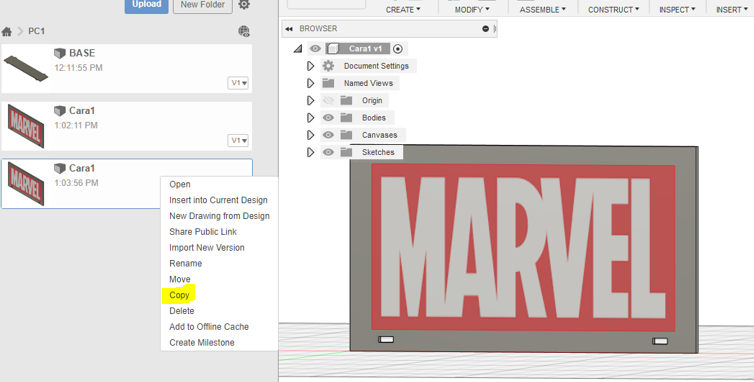Open the V1 version dropdown for BASE
754x382 pixels.
tap(239, 83)
